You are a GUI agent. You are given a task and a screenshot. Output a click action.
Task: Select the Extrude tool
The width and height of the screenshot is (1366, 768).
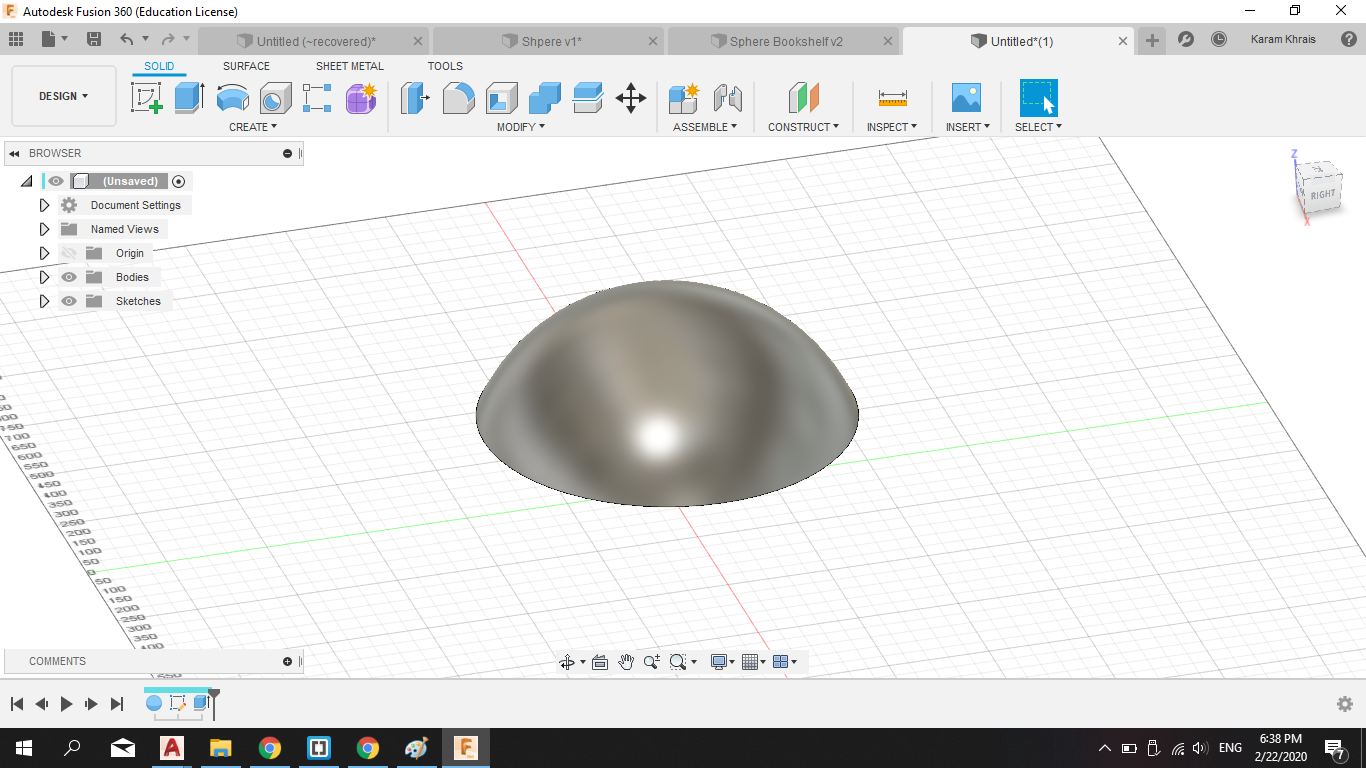click(x=189, y=98)
